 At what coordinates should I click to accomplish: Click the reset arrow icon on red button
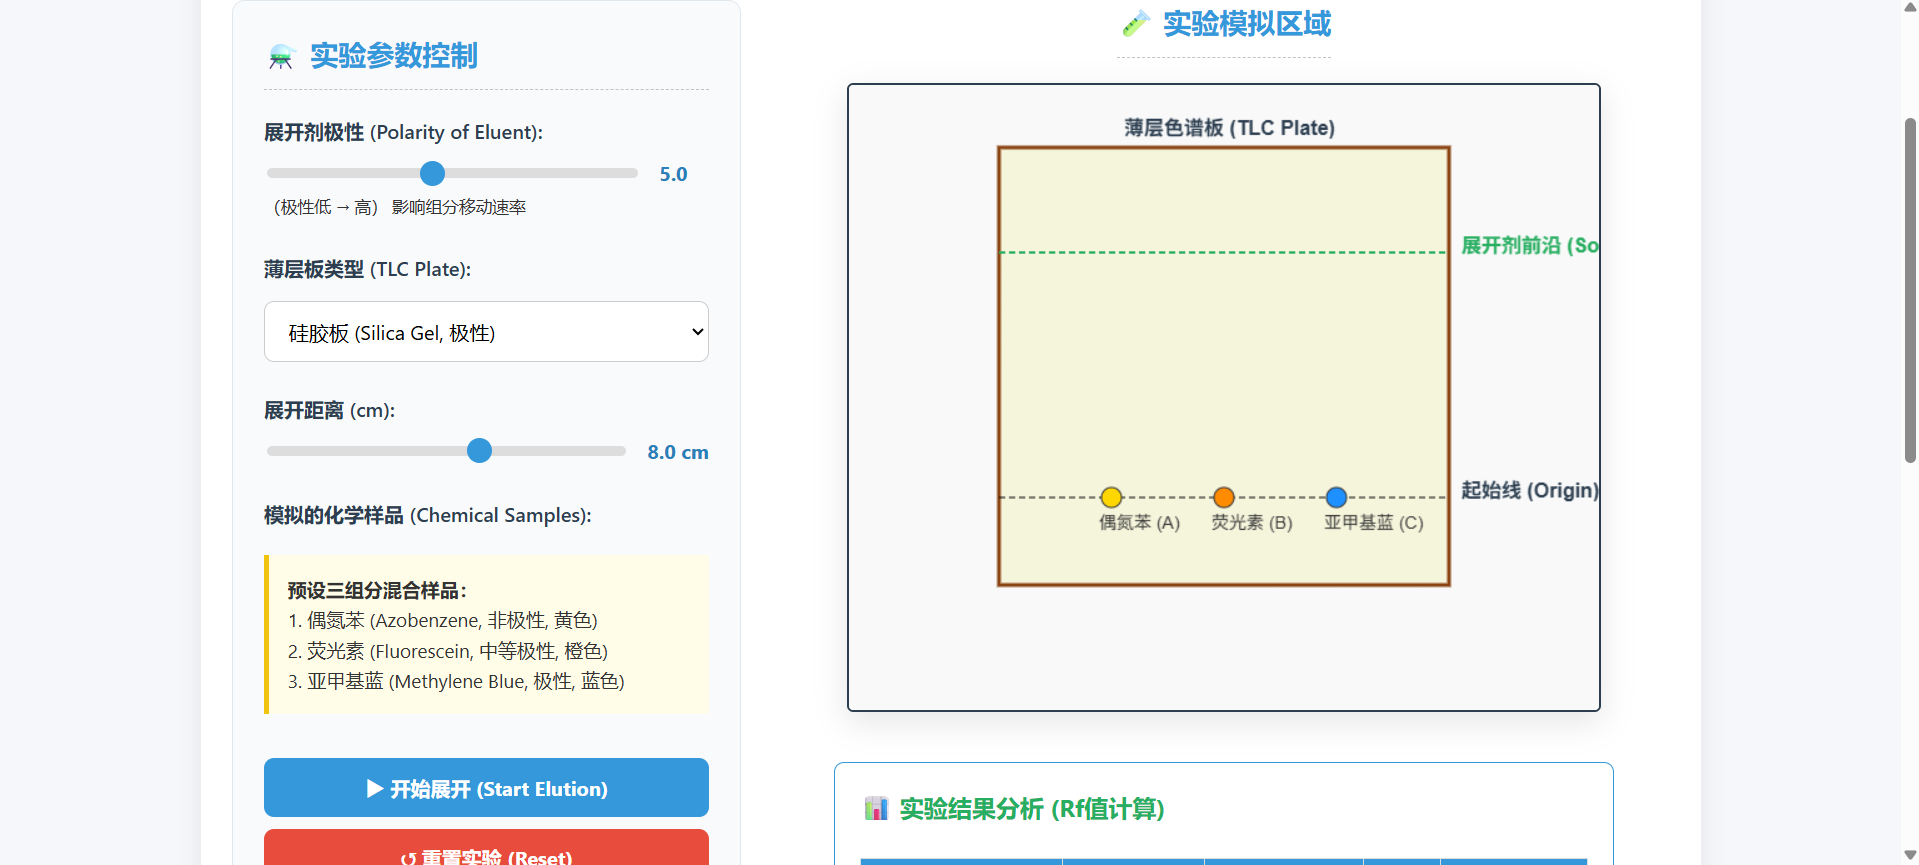408,858
